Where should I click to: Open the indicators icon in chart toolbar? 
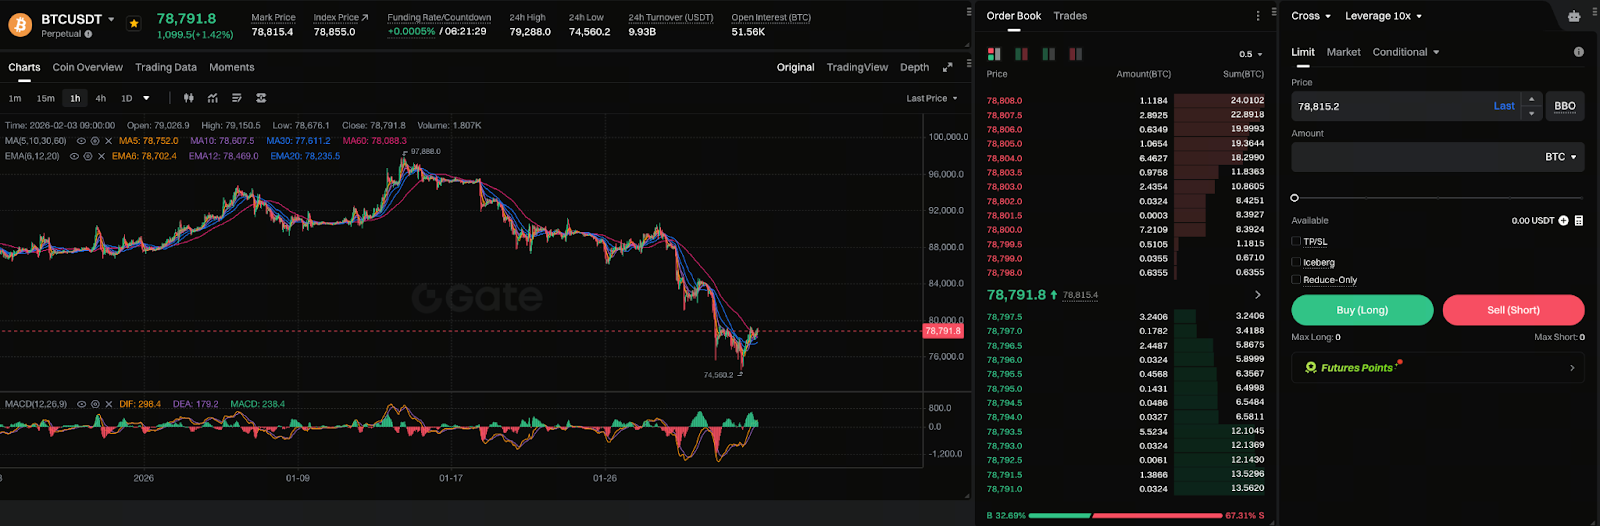(213, 98)
